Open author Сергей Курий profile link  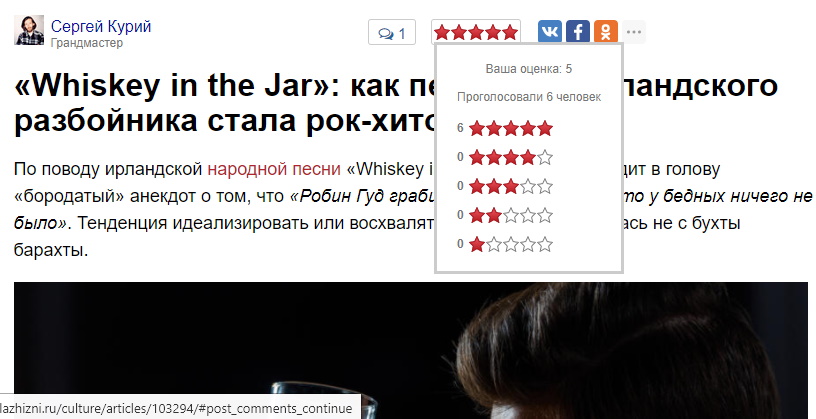tap(101, 26)
